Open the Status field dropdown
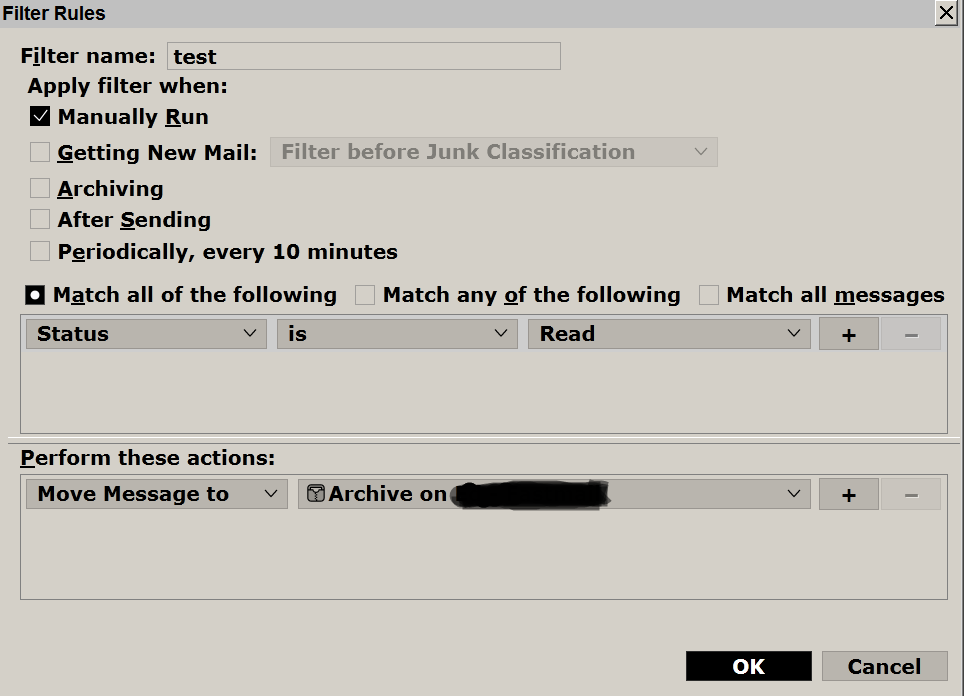Image resolution: width=964 pixels, height=696 pixels. tap(146, 334)
